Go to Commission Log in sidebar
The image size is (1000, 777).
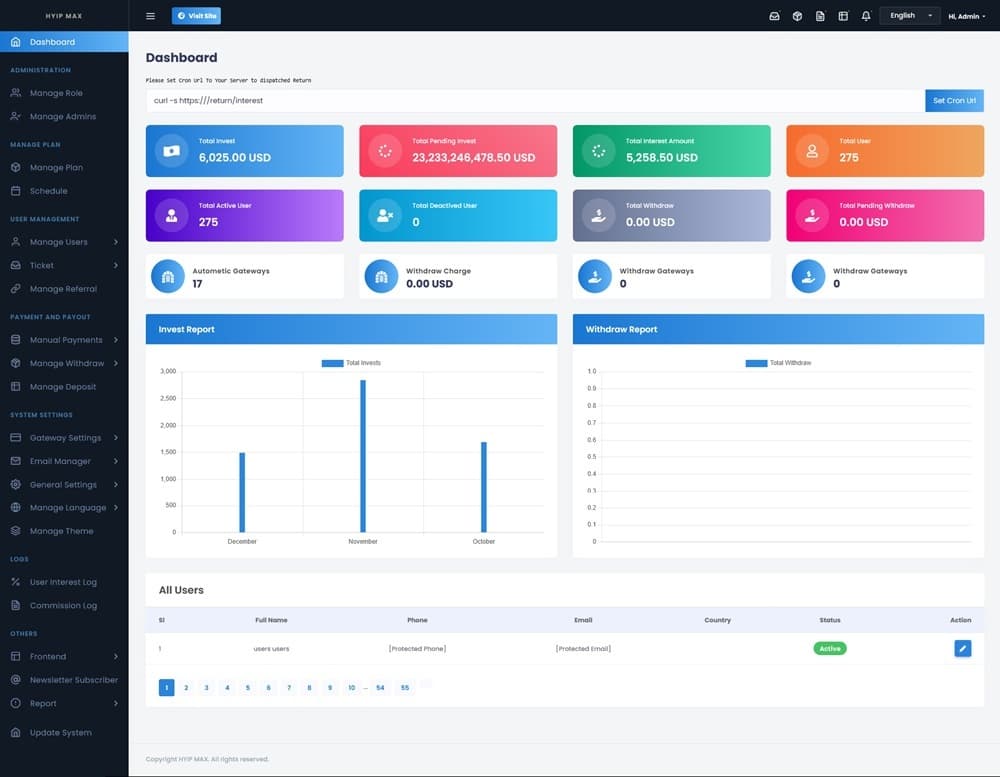(x=63, y=605)
